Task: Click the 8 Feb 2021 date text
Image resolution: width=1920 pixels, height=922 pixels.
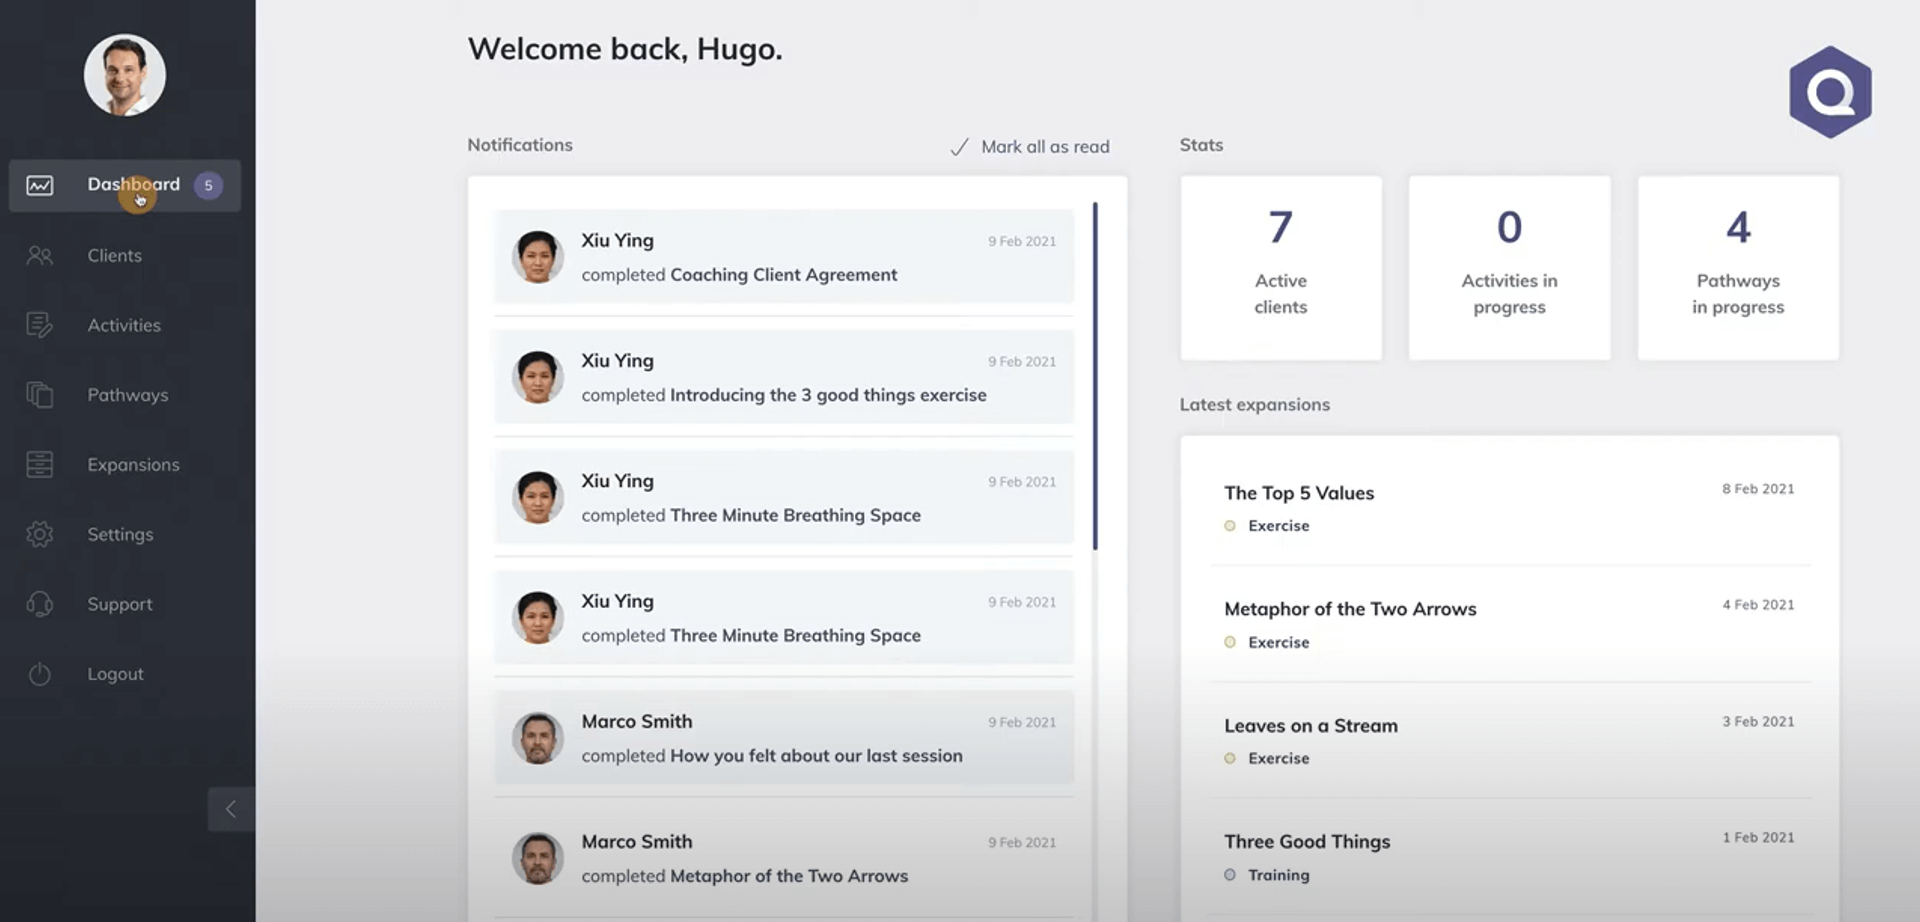Action: pyautogui.click(x=1758, y=489)
